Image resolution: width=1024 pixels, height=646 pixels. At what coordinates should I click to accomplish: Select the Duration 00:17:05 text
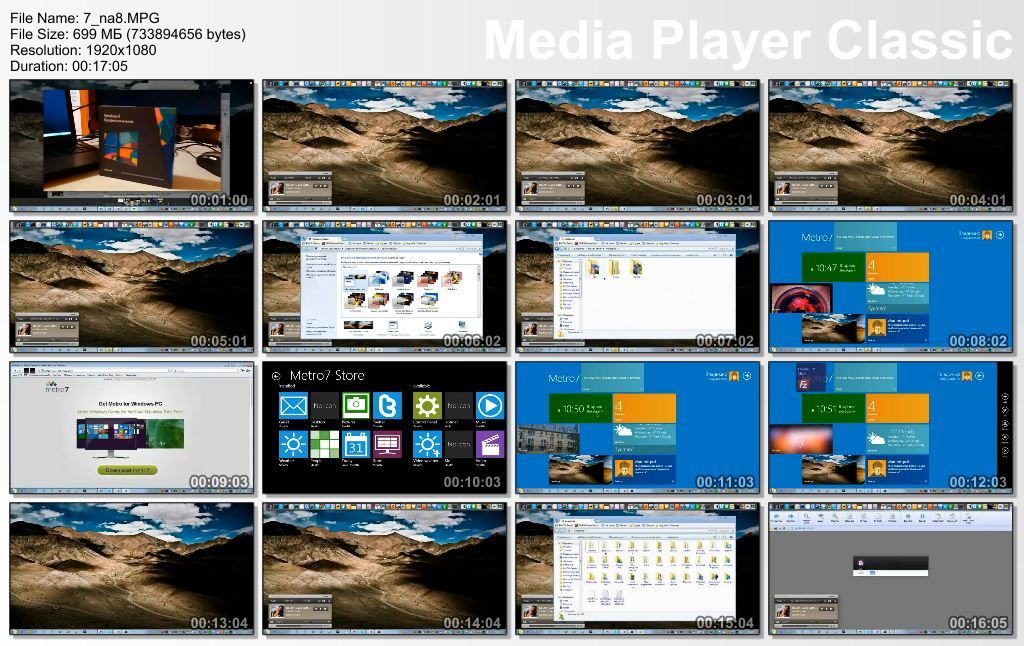[69, 66]
